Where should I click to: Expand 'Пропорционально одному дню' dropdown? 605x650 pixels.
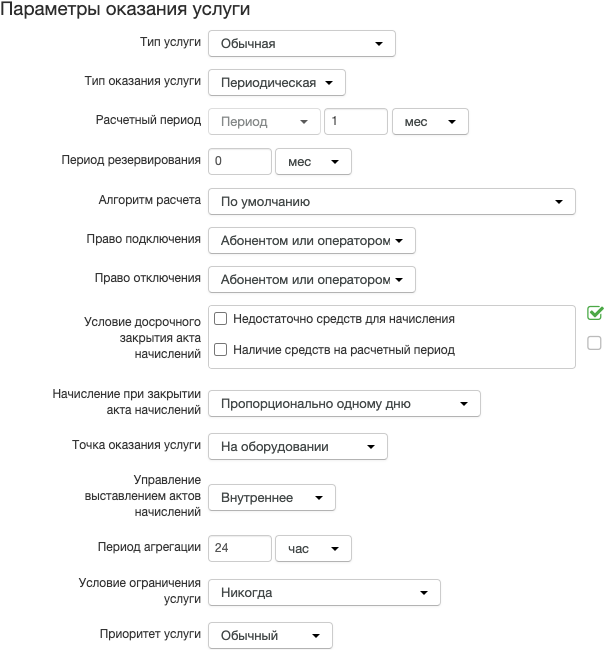click(344, 403)
